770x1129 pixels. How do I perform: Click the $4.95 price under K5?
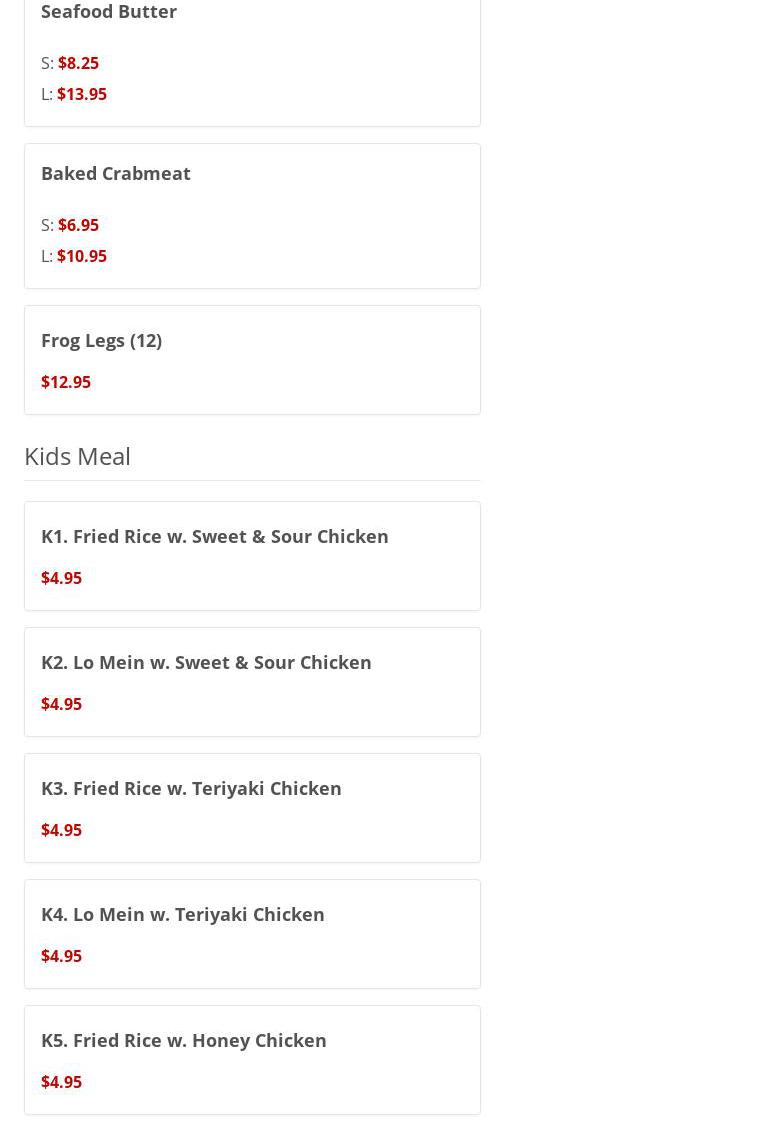point(61,1082)
